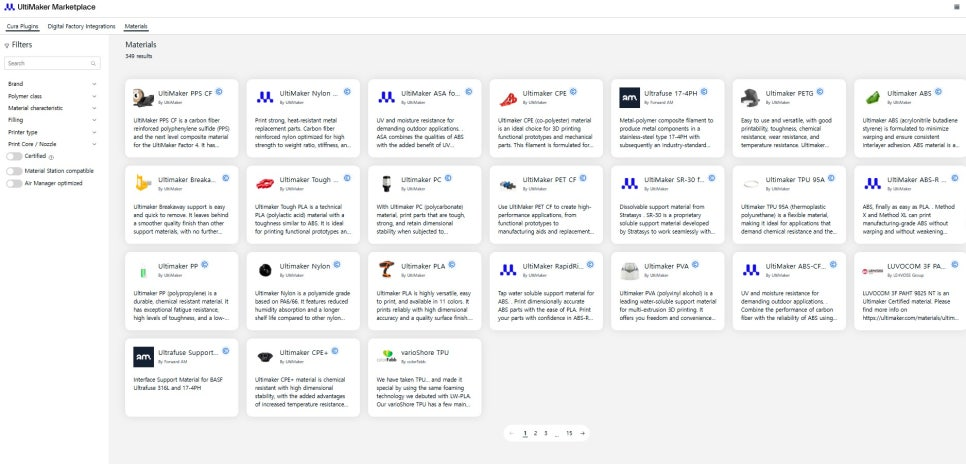
Task: Click the UltiMaker SR-30 logo icon
Action: pos(630,184)
